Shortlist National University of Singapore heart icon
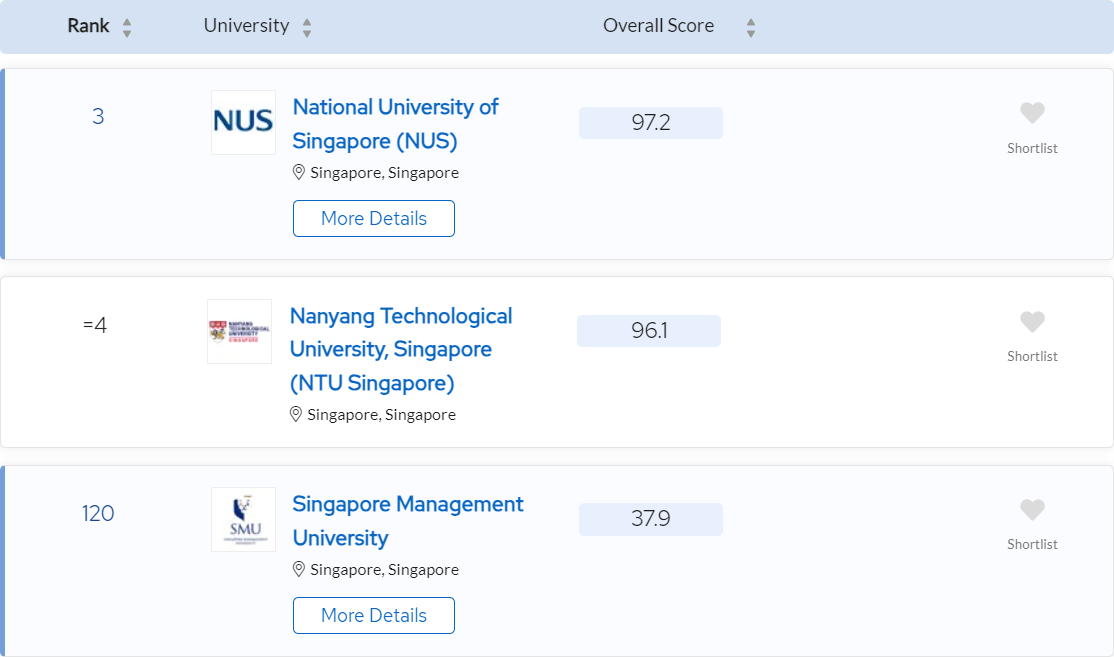This screenshot has width=1114, height=657. pos(1032,113)
